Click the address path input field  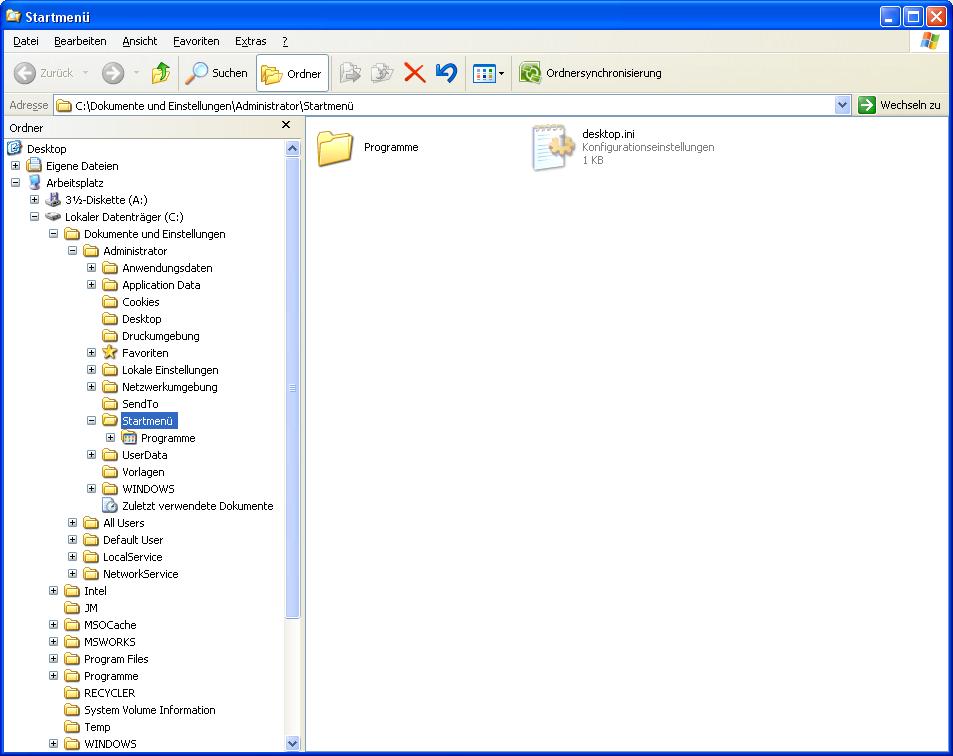click(x=450, y=105)
